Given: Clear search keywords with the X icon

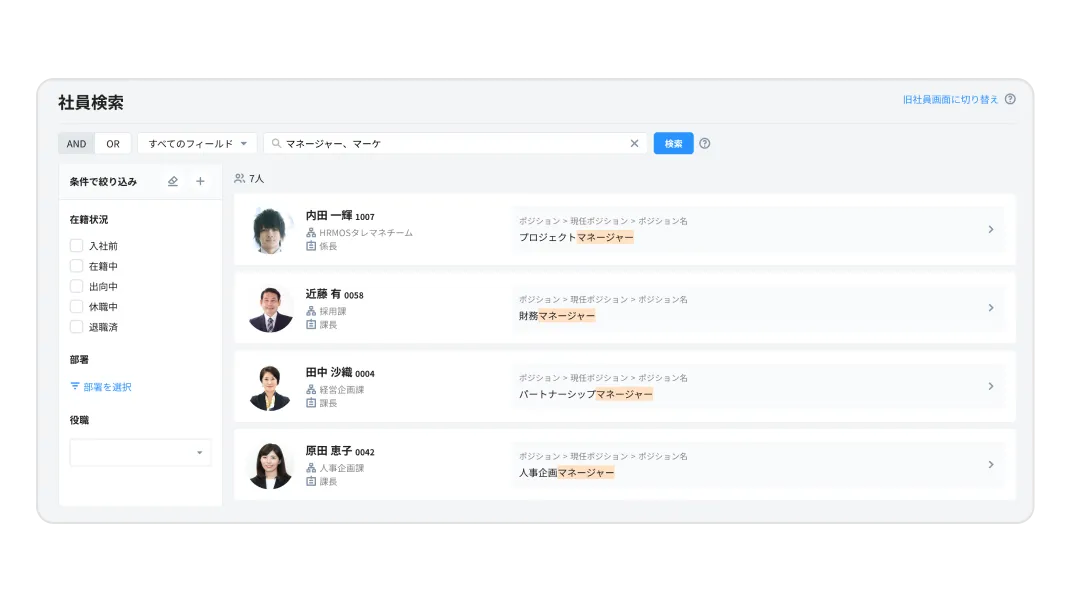Looking at the screenshot, I should (x=634, y=143).
